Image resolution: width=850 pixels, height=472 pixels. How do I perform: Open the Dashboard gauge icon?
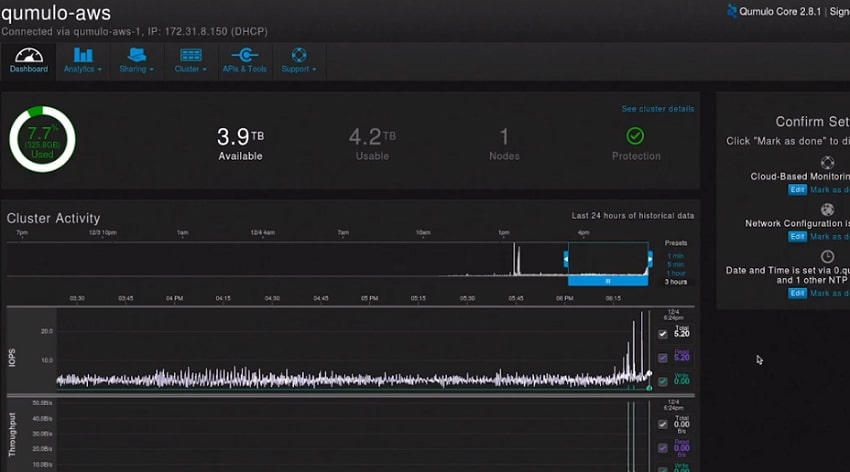pos(29,55)
